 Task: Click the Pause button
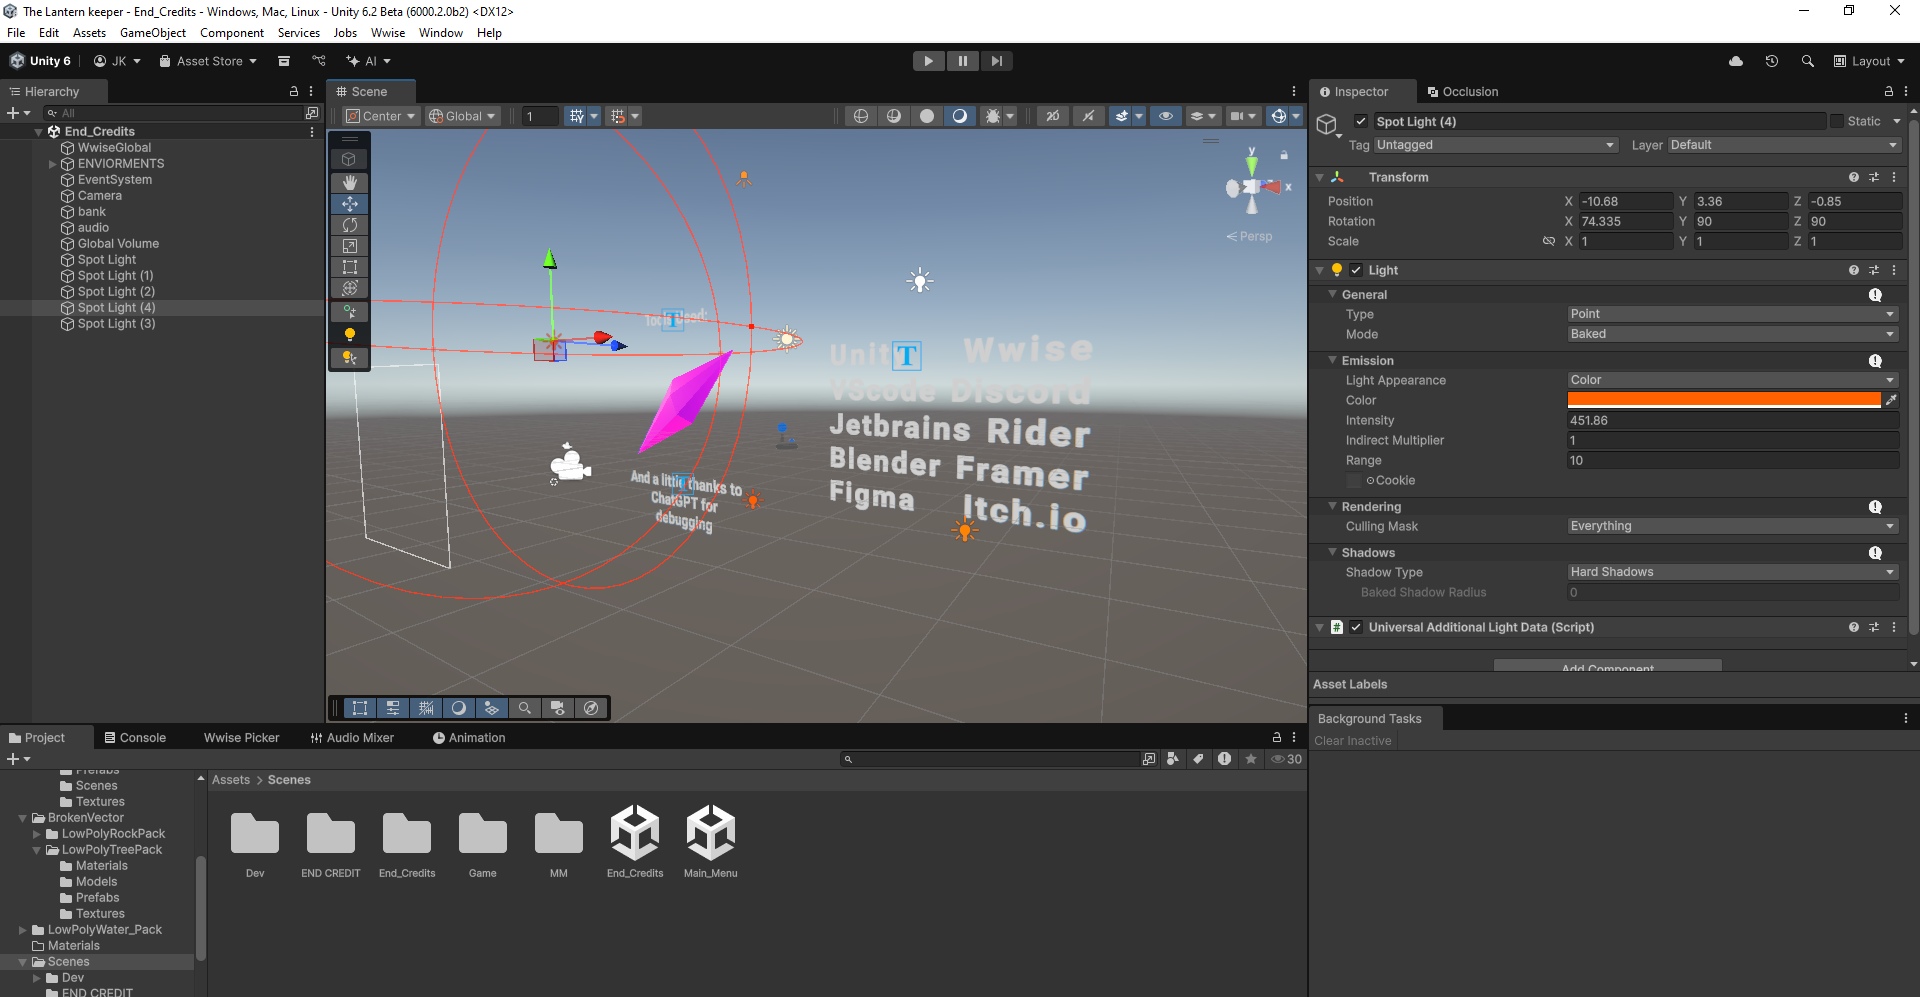(x=963, y=61)
